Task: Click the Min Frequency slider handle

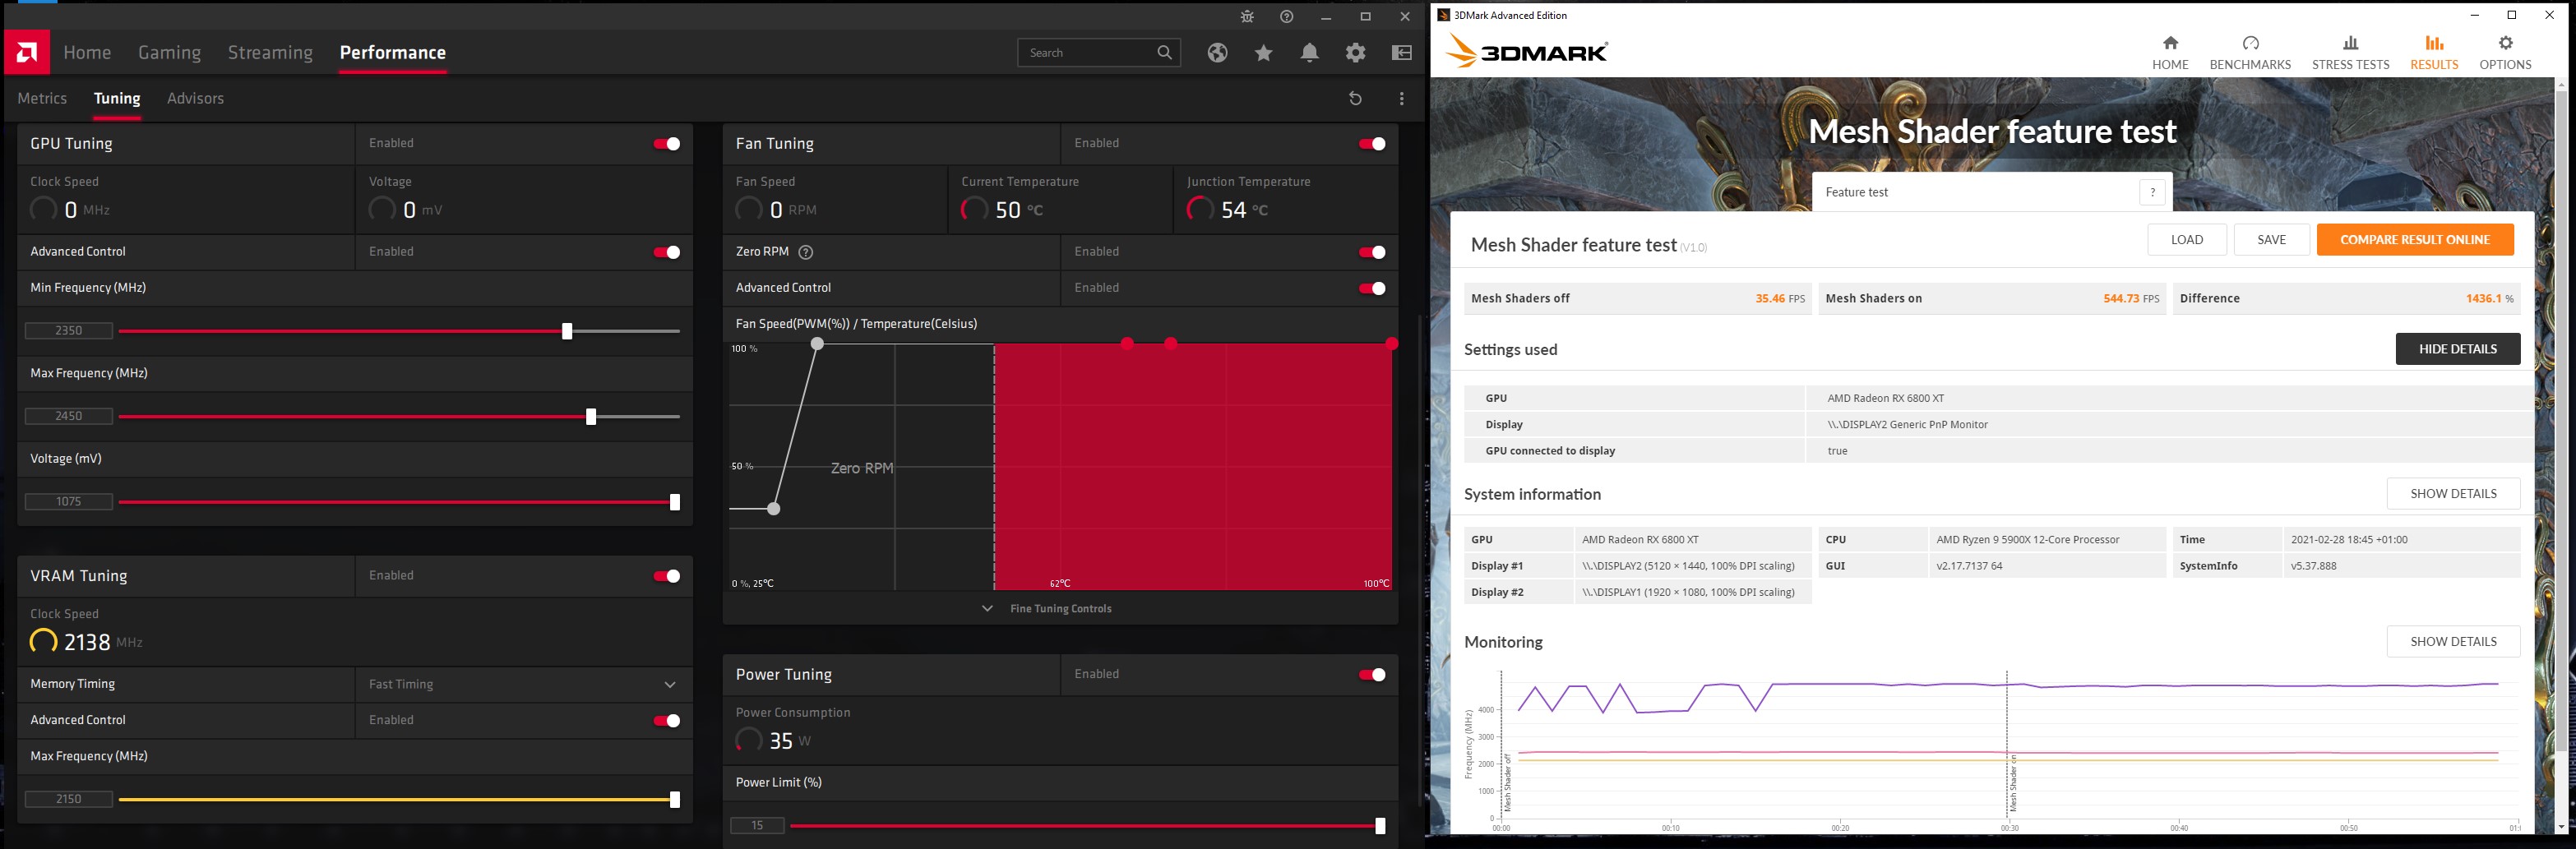Action: tap(567, 331)
